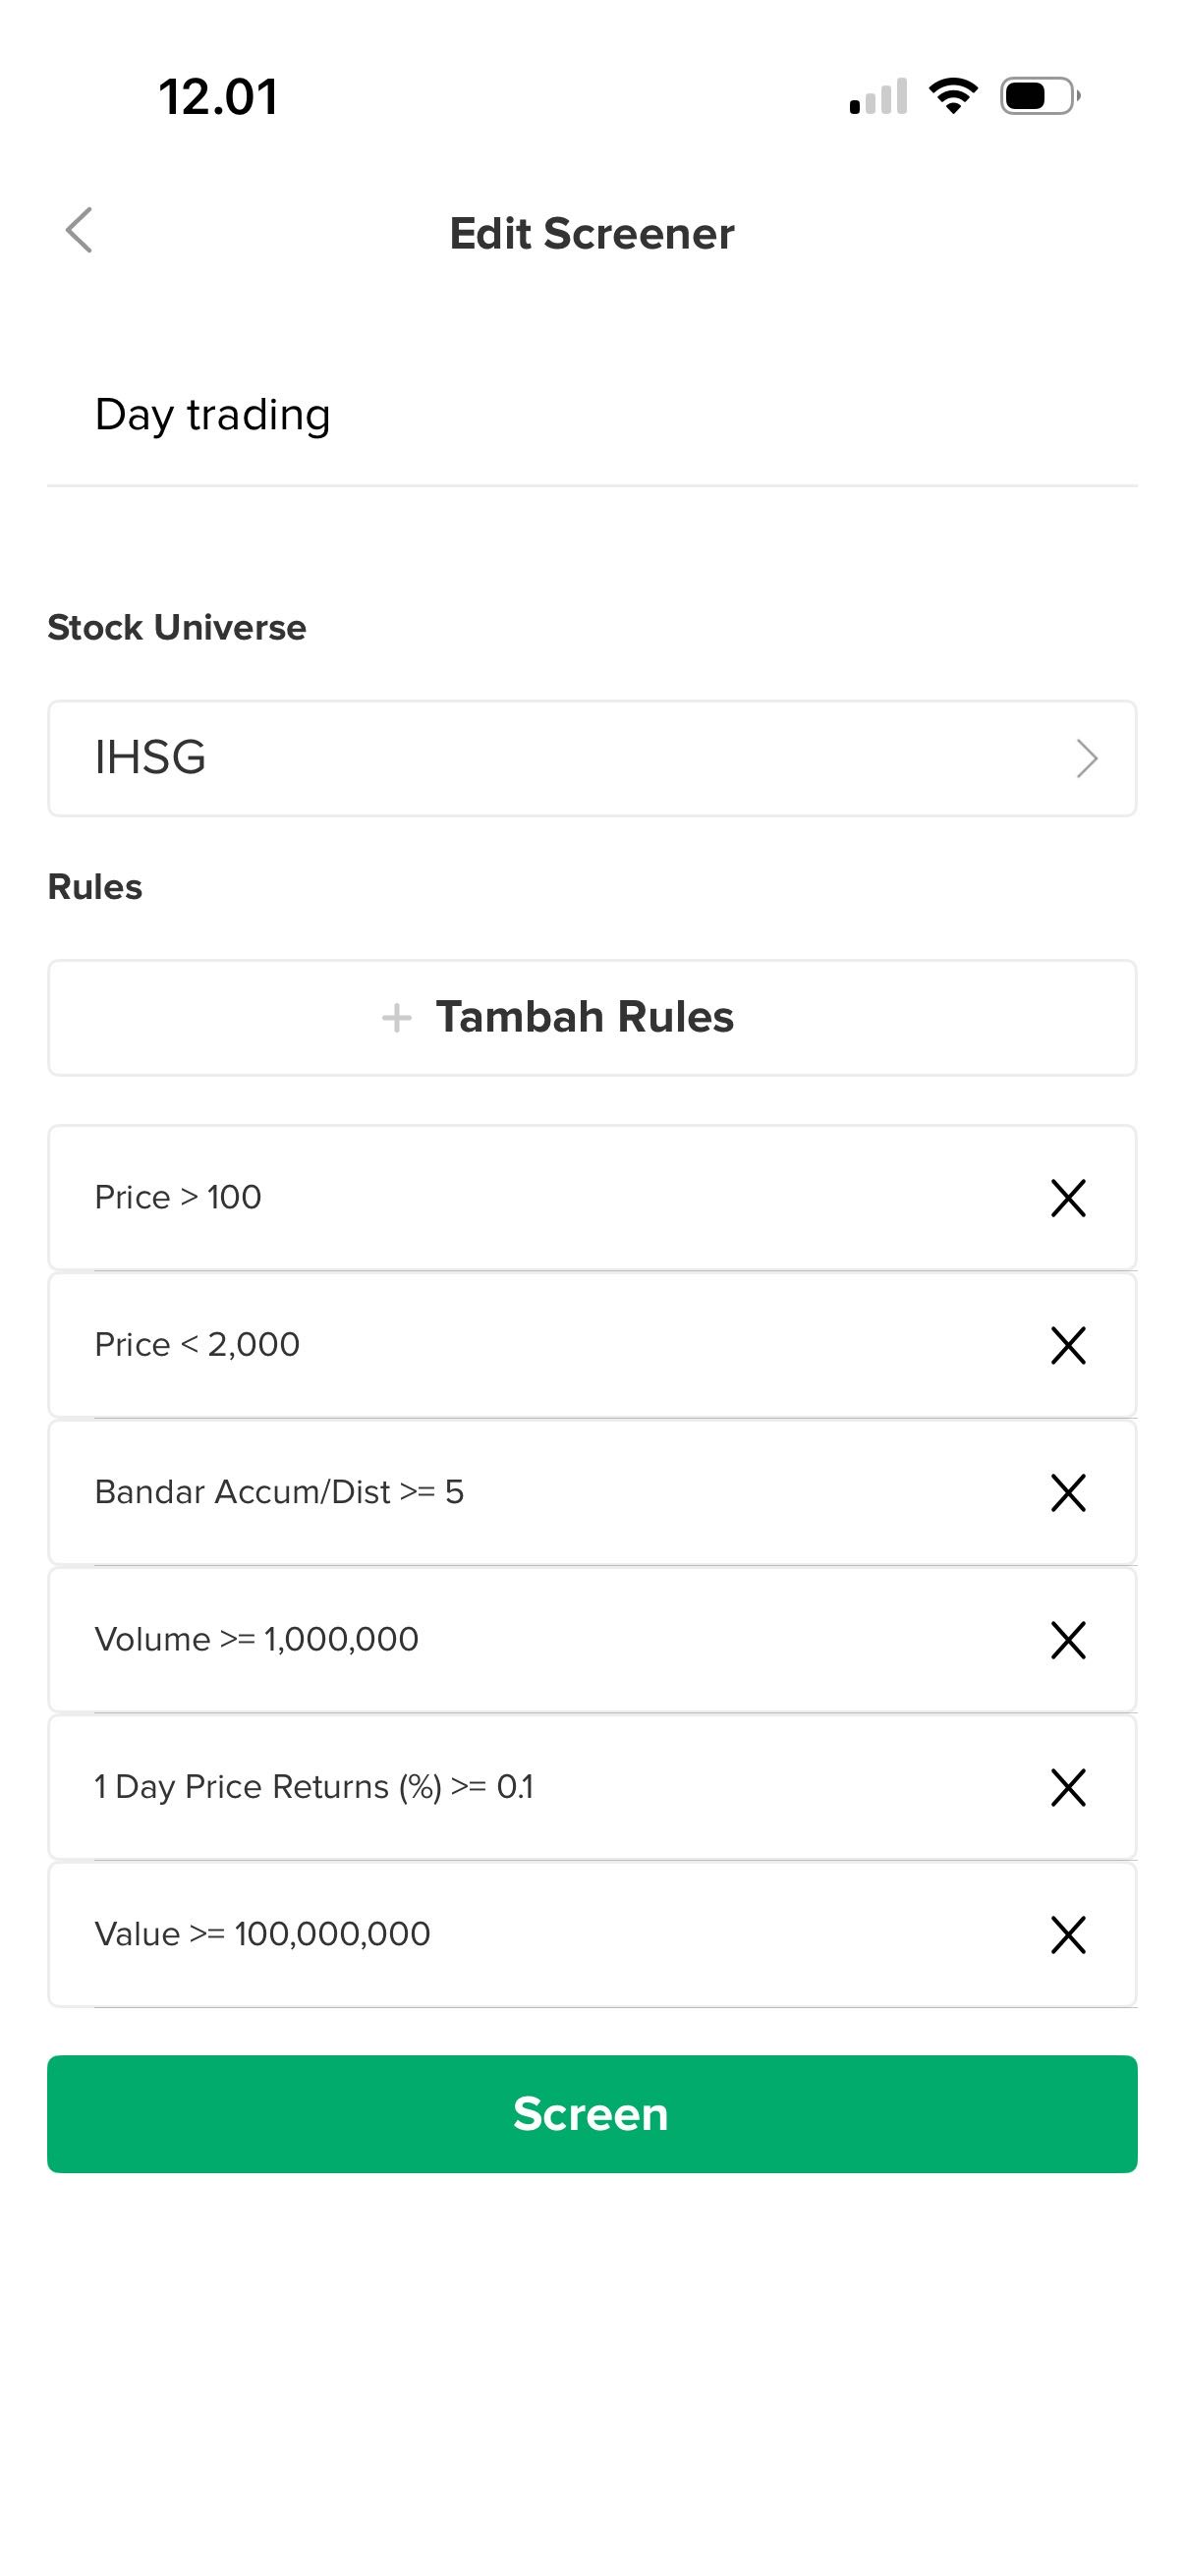The height and width of the screenshot is (2576, 1185).
Task: Open the Bandar Accum/Dist rule text
Action: click(x=279, y=1492)
